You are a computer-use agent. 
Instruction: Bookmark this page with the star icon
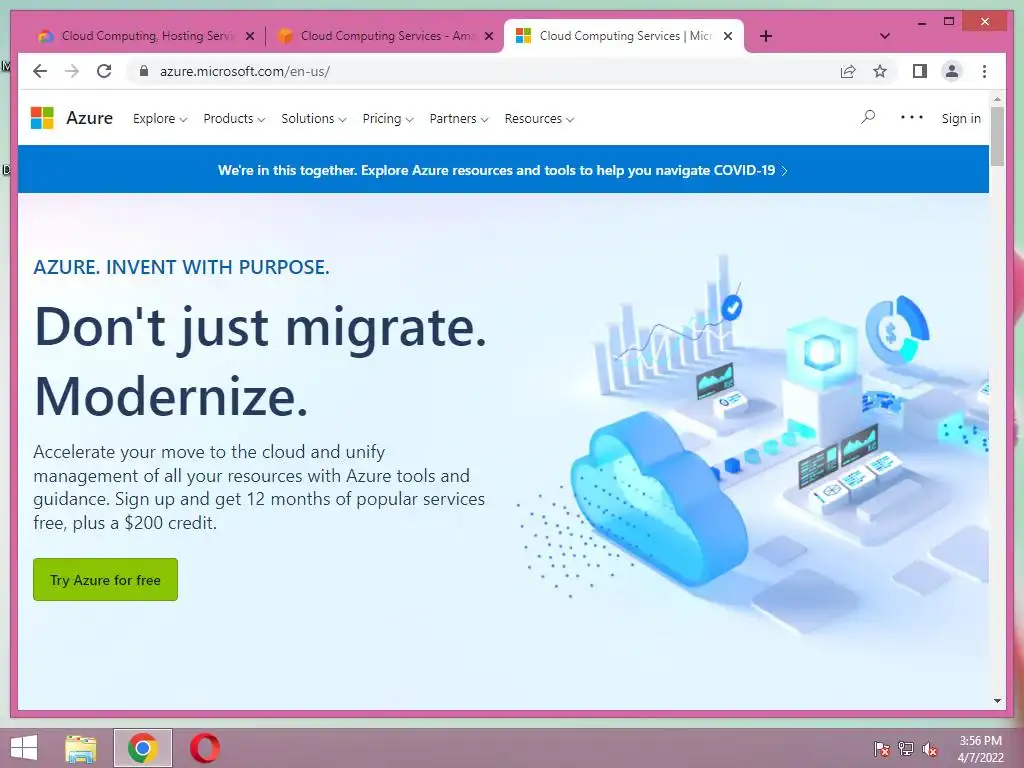pyautogui.click(x=880, y=71)
